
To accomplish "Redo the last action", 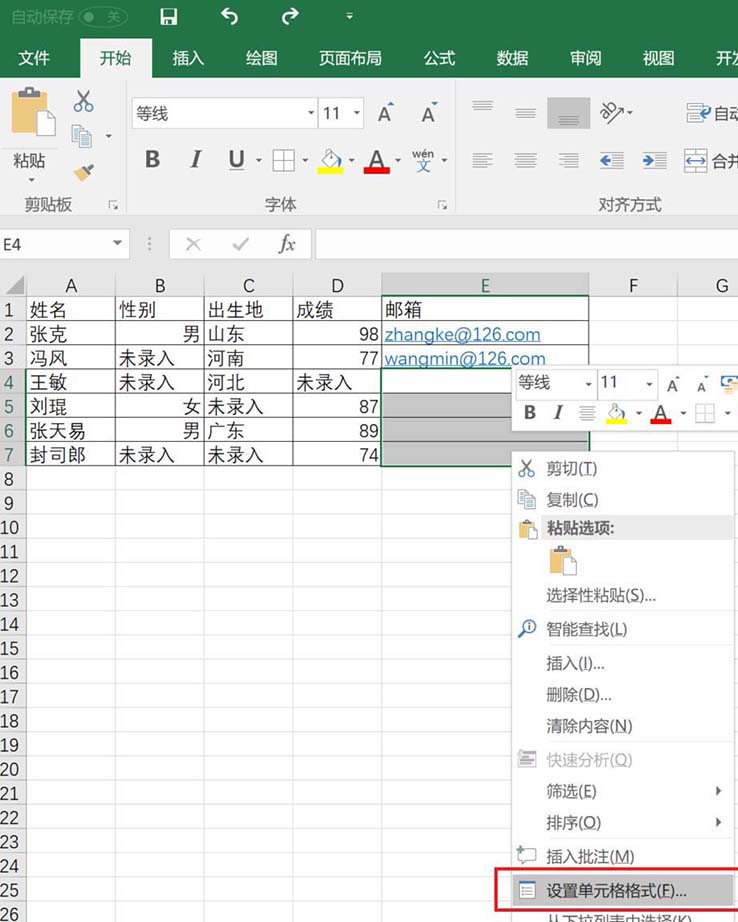I will [289, 16].
